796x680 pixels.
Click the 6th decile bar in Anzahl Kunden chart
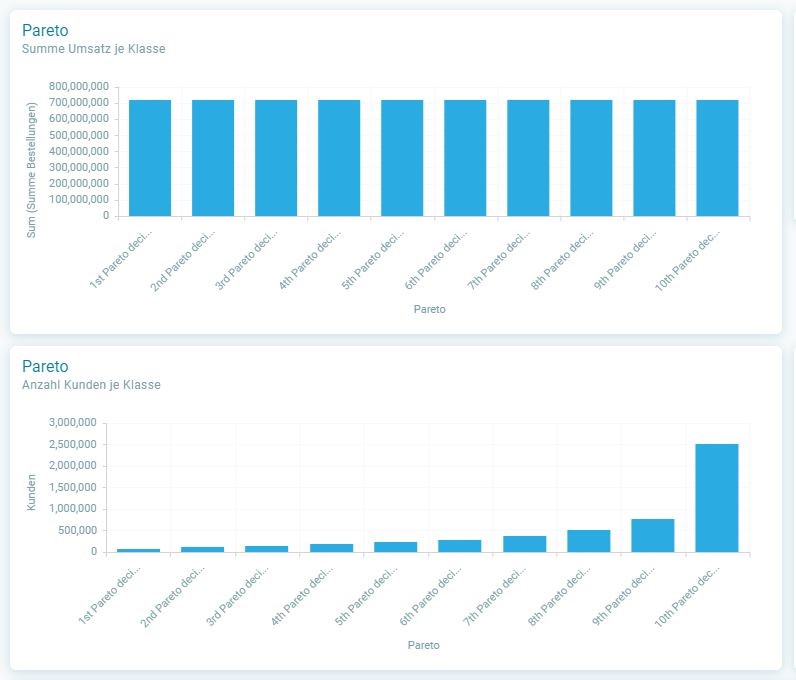pyautogui.click(x=460, y=546)
